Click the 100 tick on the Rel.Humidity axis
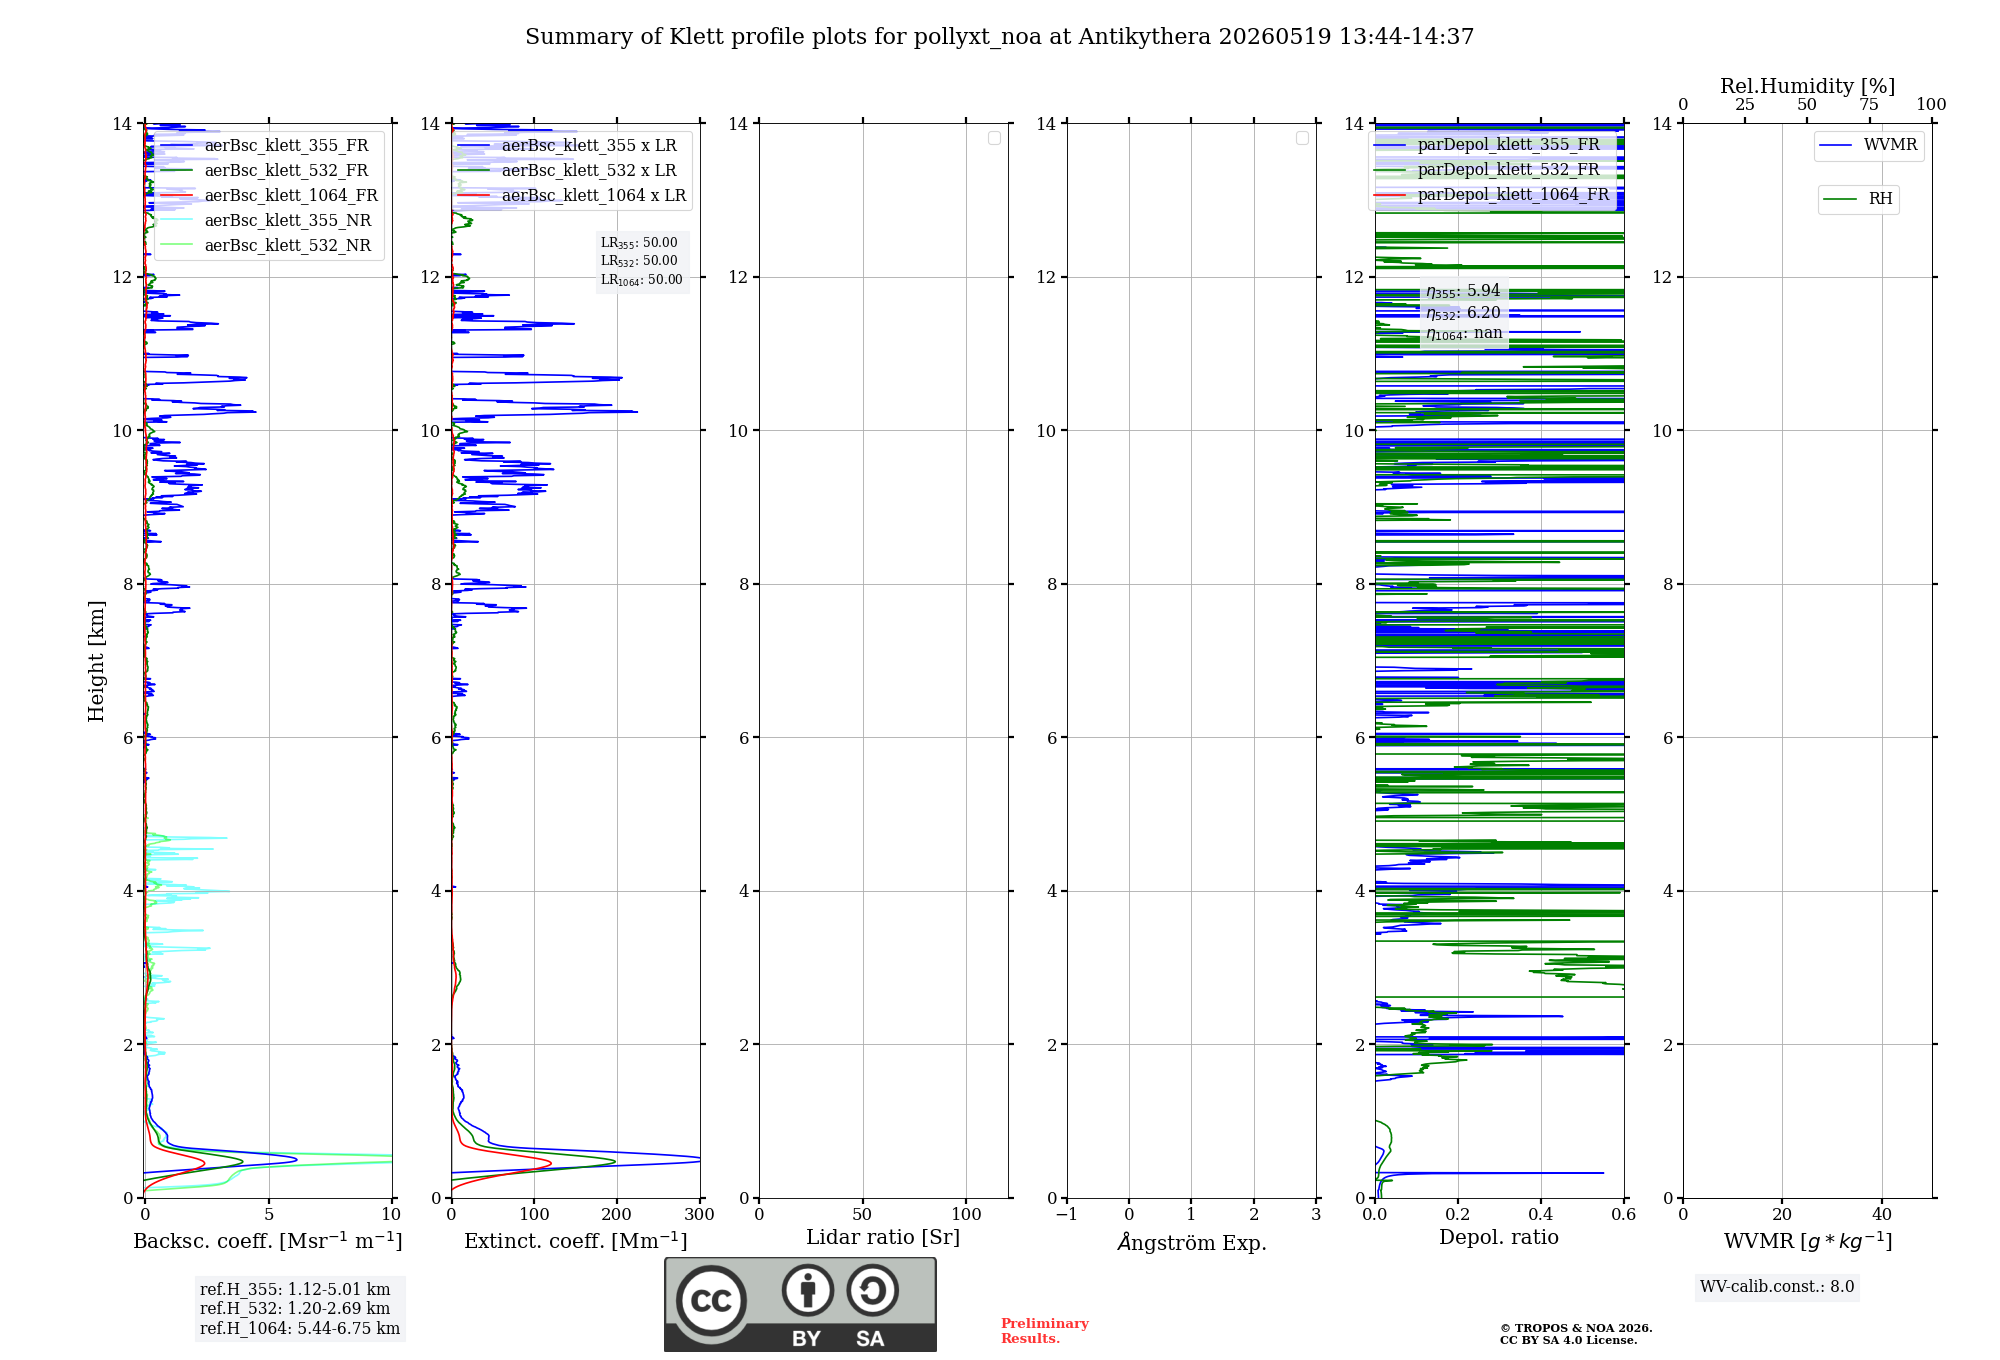This screenshot has height=1360, width=2000. (x=1931, y=105)
